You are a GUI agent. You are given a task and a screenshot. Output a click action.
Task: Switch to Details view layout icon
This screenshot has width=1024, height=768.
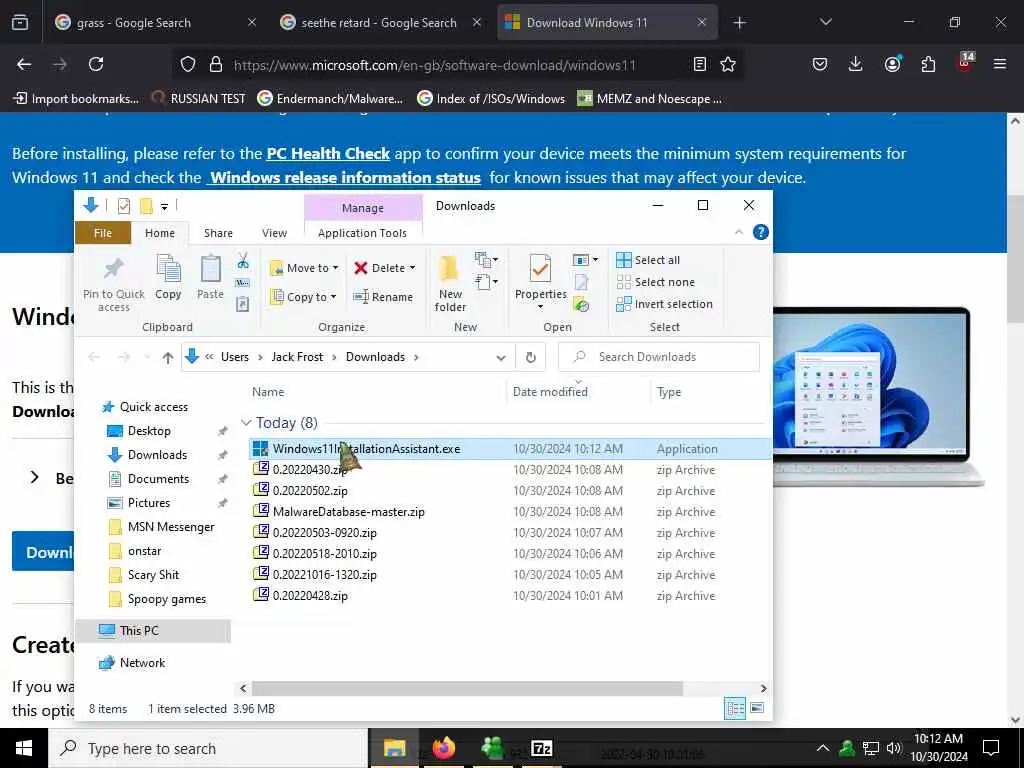[x=735, y=709]
